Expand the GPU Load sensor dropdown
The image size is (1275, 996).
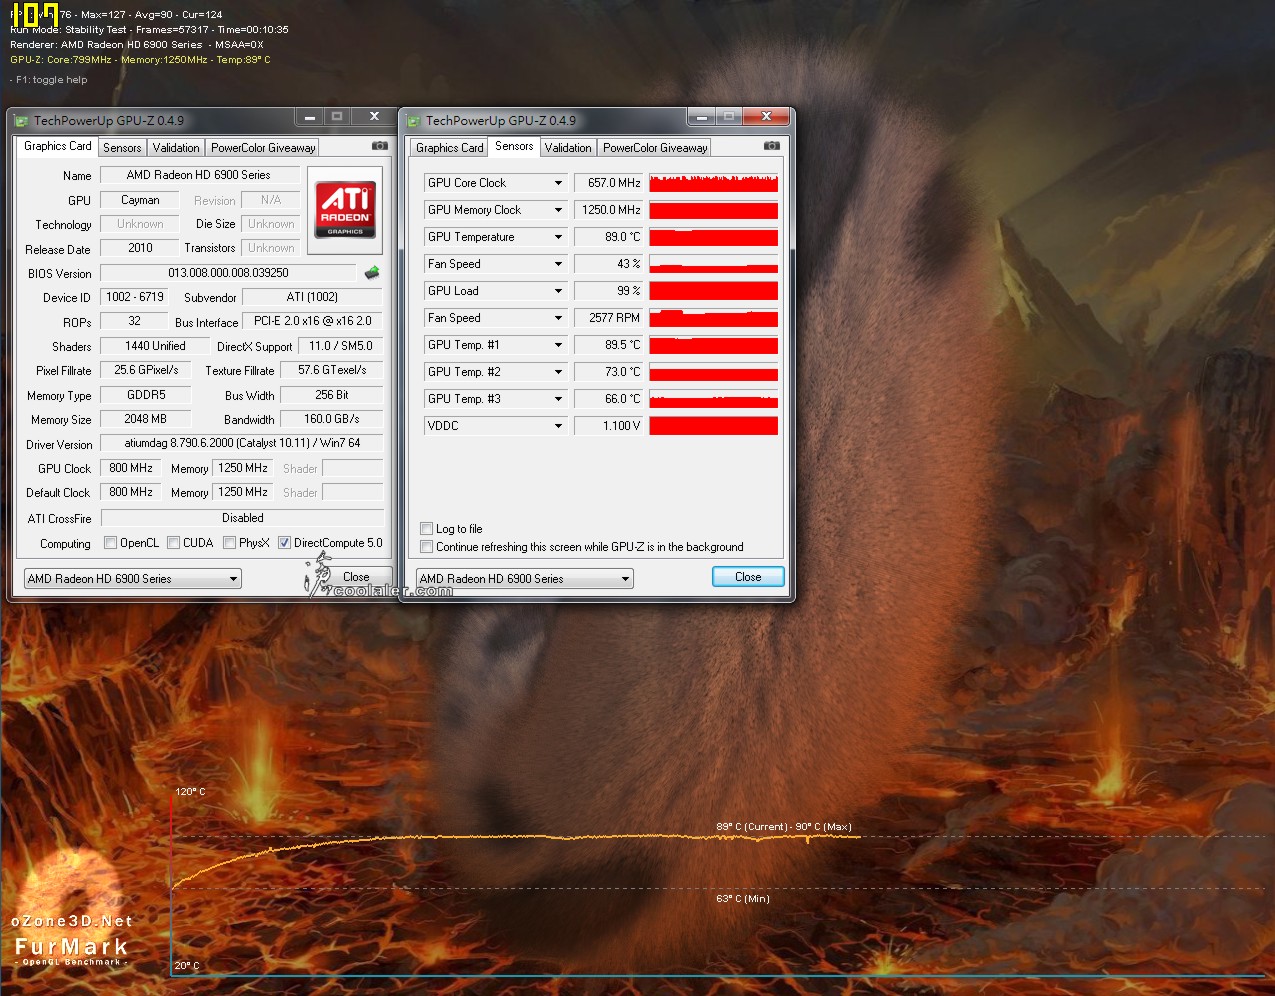pos(558,291)
